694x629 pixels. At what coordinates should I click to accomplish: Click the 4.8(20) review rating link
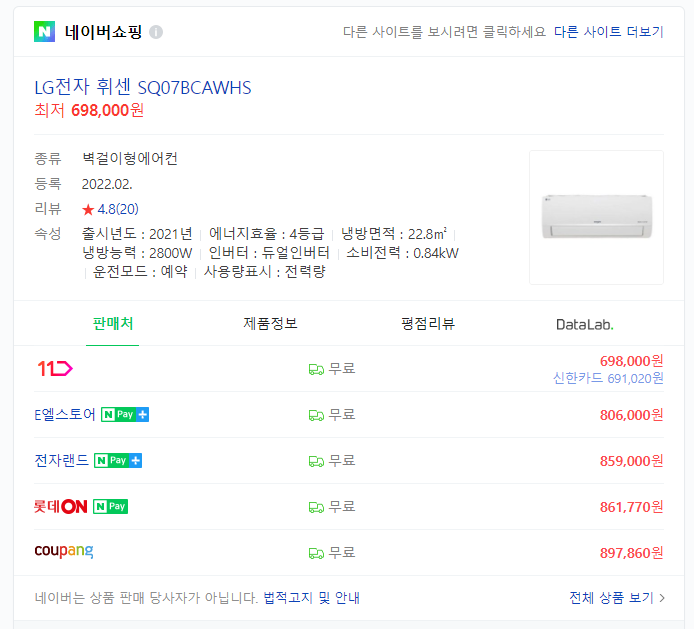[x=118, y=209]
